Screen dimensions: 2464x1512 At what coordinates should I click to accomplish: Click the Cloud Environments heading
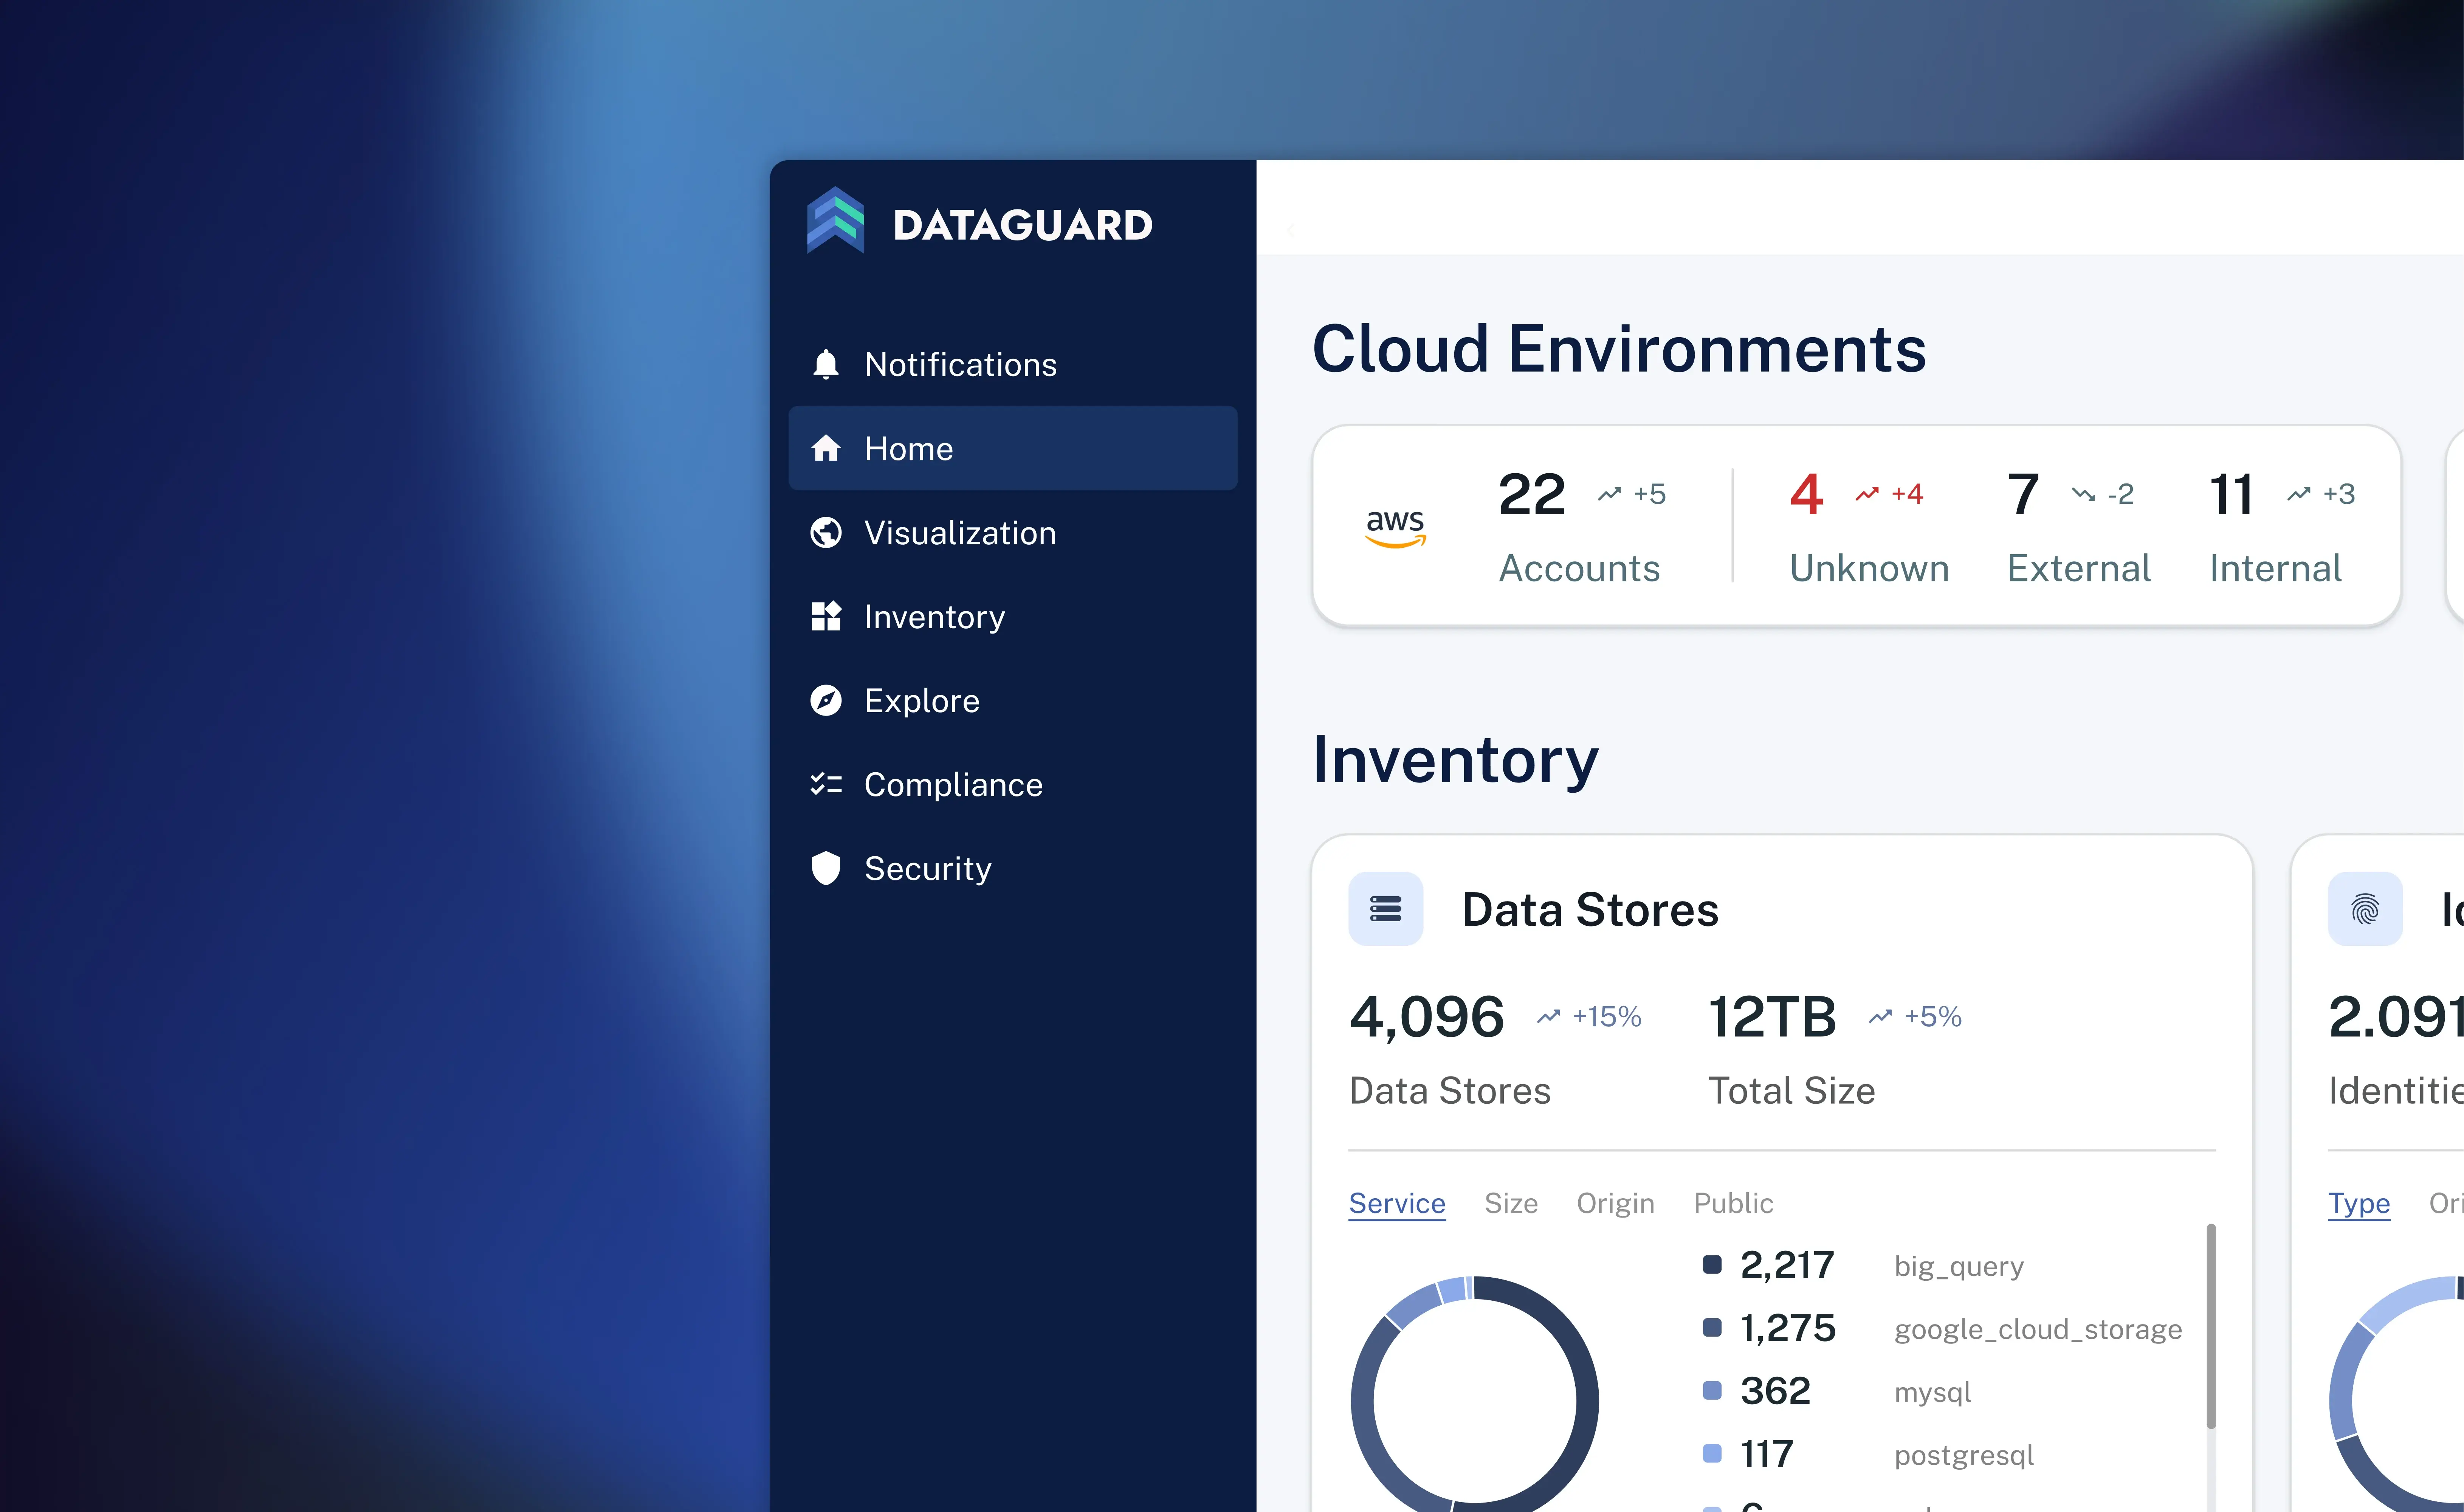(x=1619, y=349)
